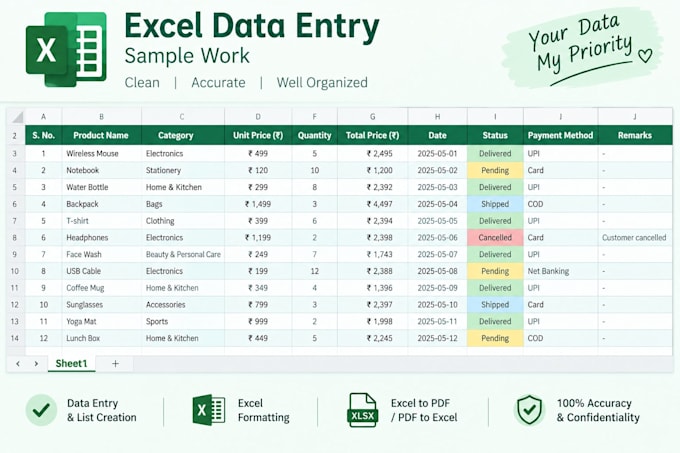Select column D header
This screenshot has width=680, height=453.
(258, 117)
